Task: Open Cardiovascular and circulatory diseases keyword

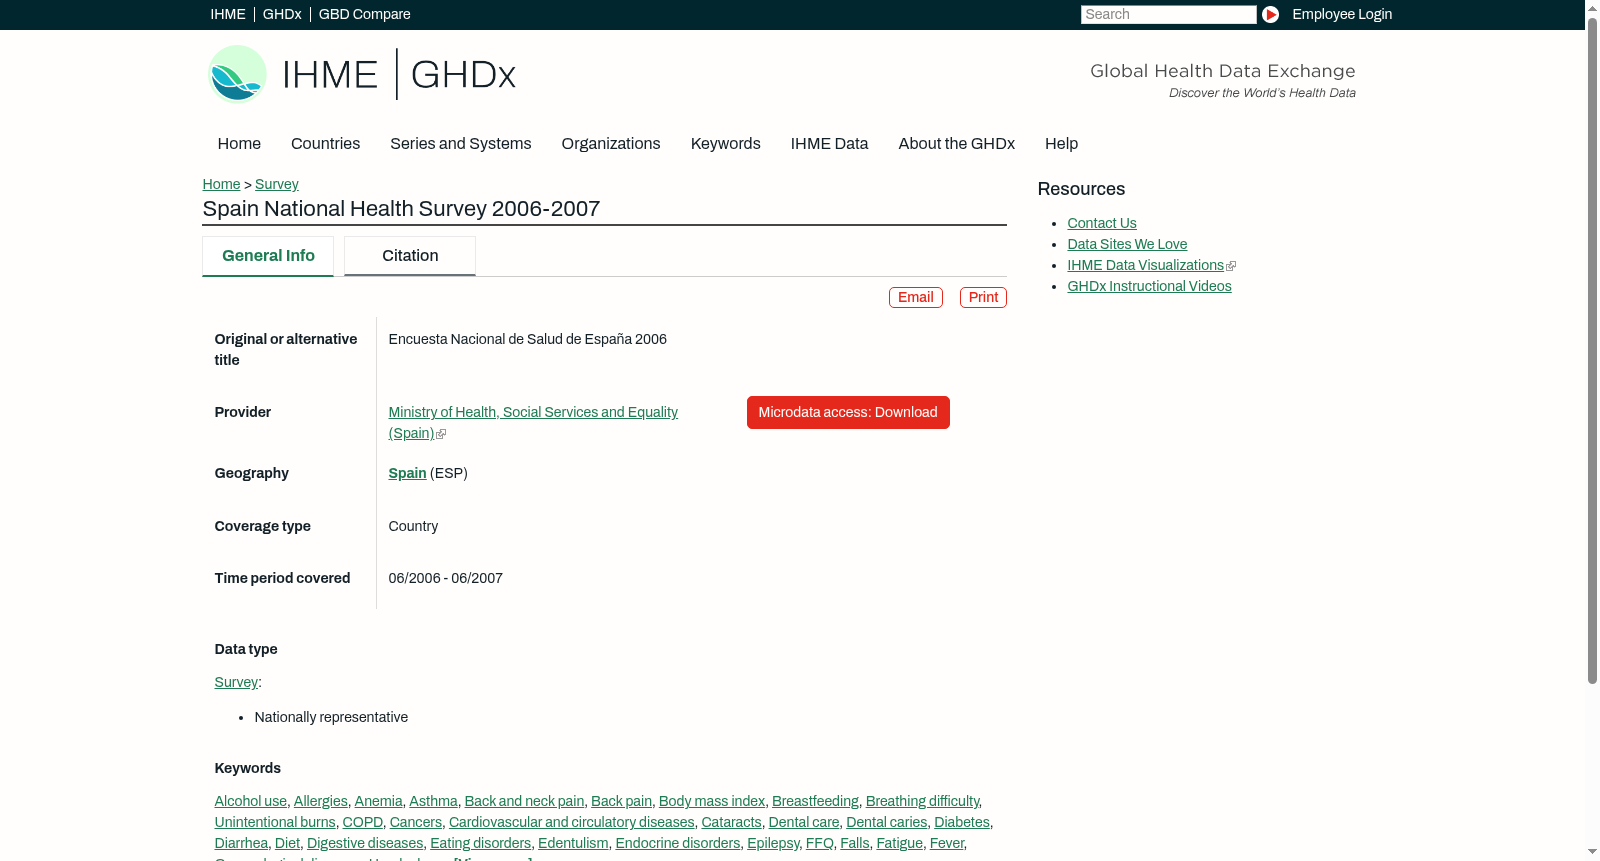Action: click(x=572, y=822)
